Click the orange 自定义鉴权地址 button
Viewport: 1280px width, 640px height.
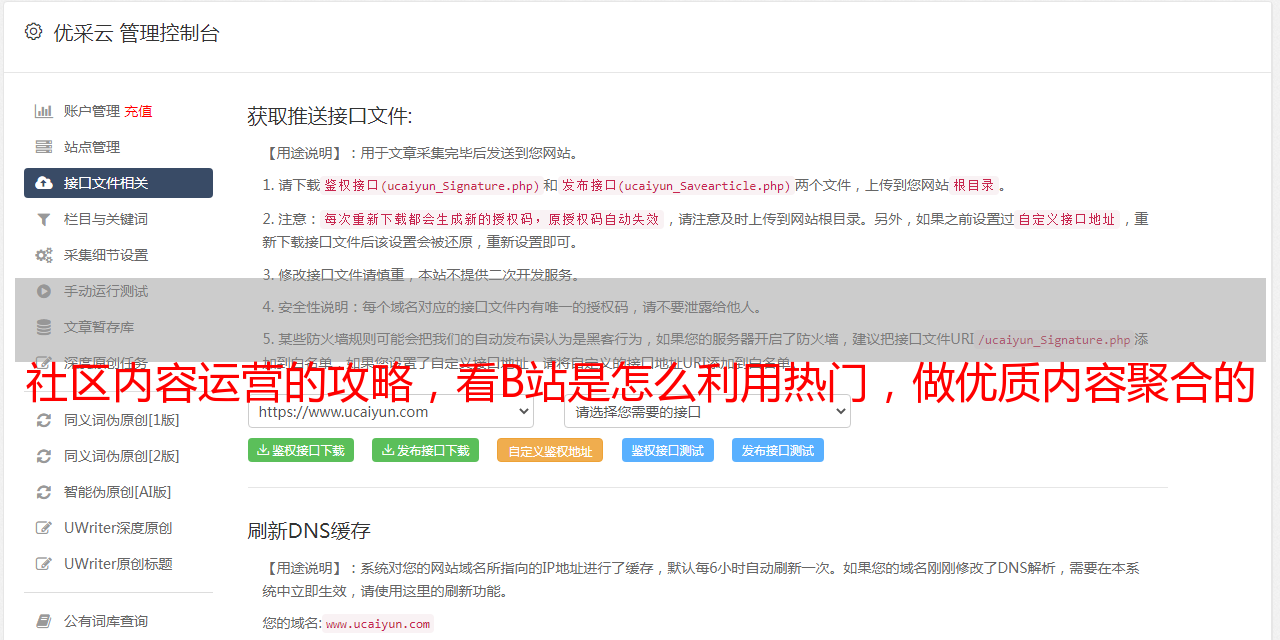point(550,450)
